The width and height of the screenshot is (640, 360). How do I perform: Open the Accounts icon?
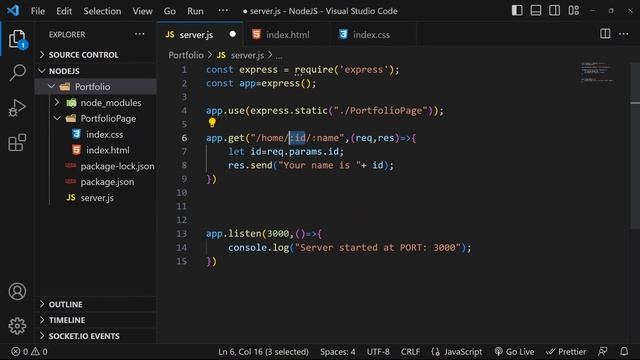17,291
